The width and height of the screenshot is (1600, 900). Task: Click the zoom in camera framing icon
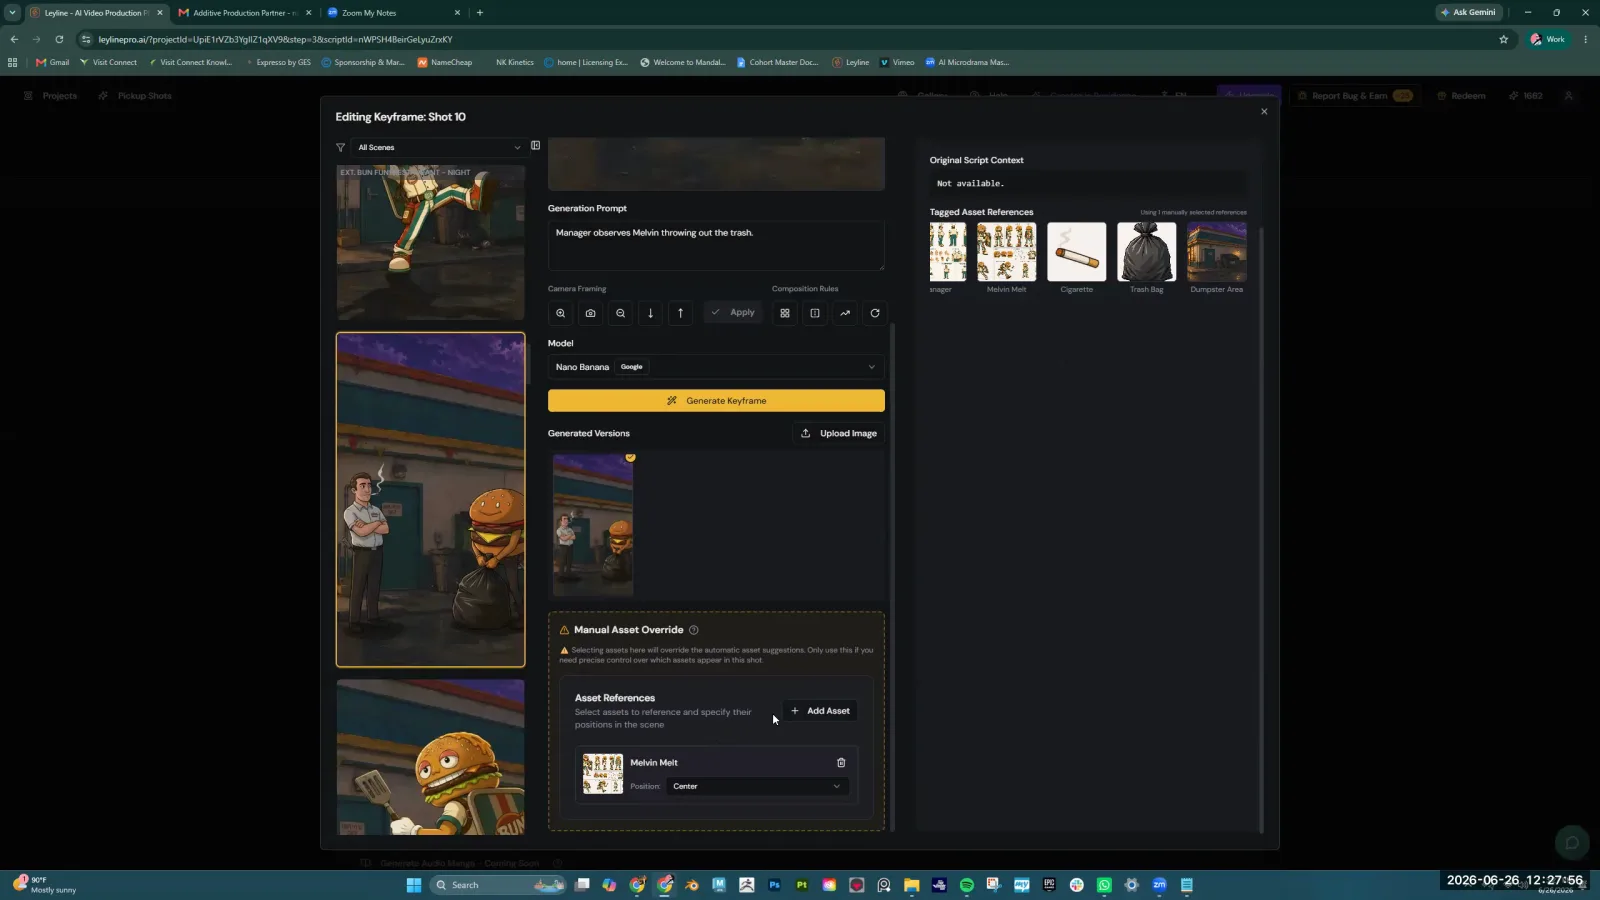coord(560,313)
